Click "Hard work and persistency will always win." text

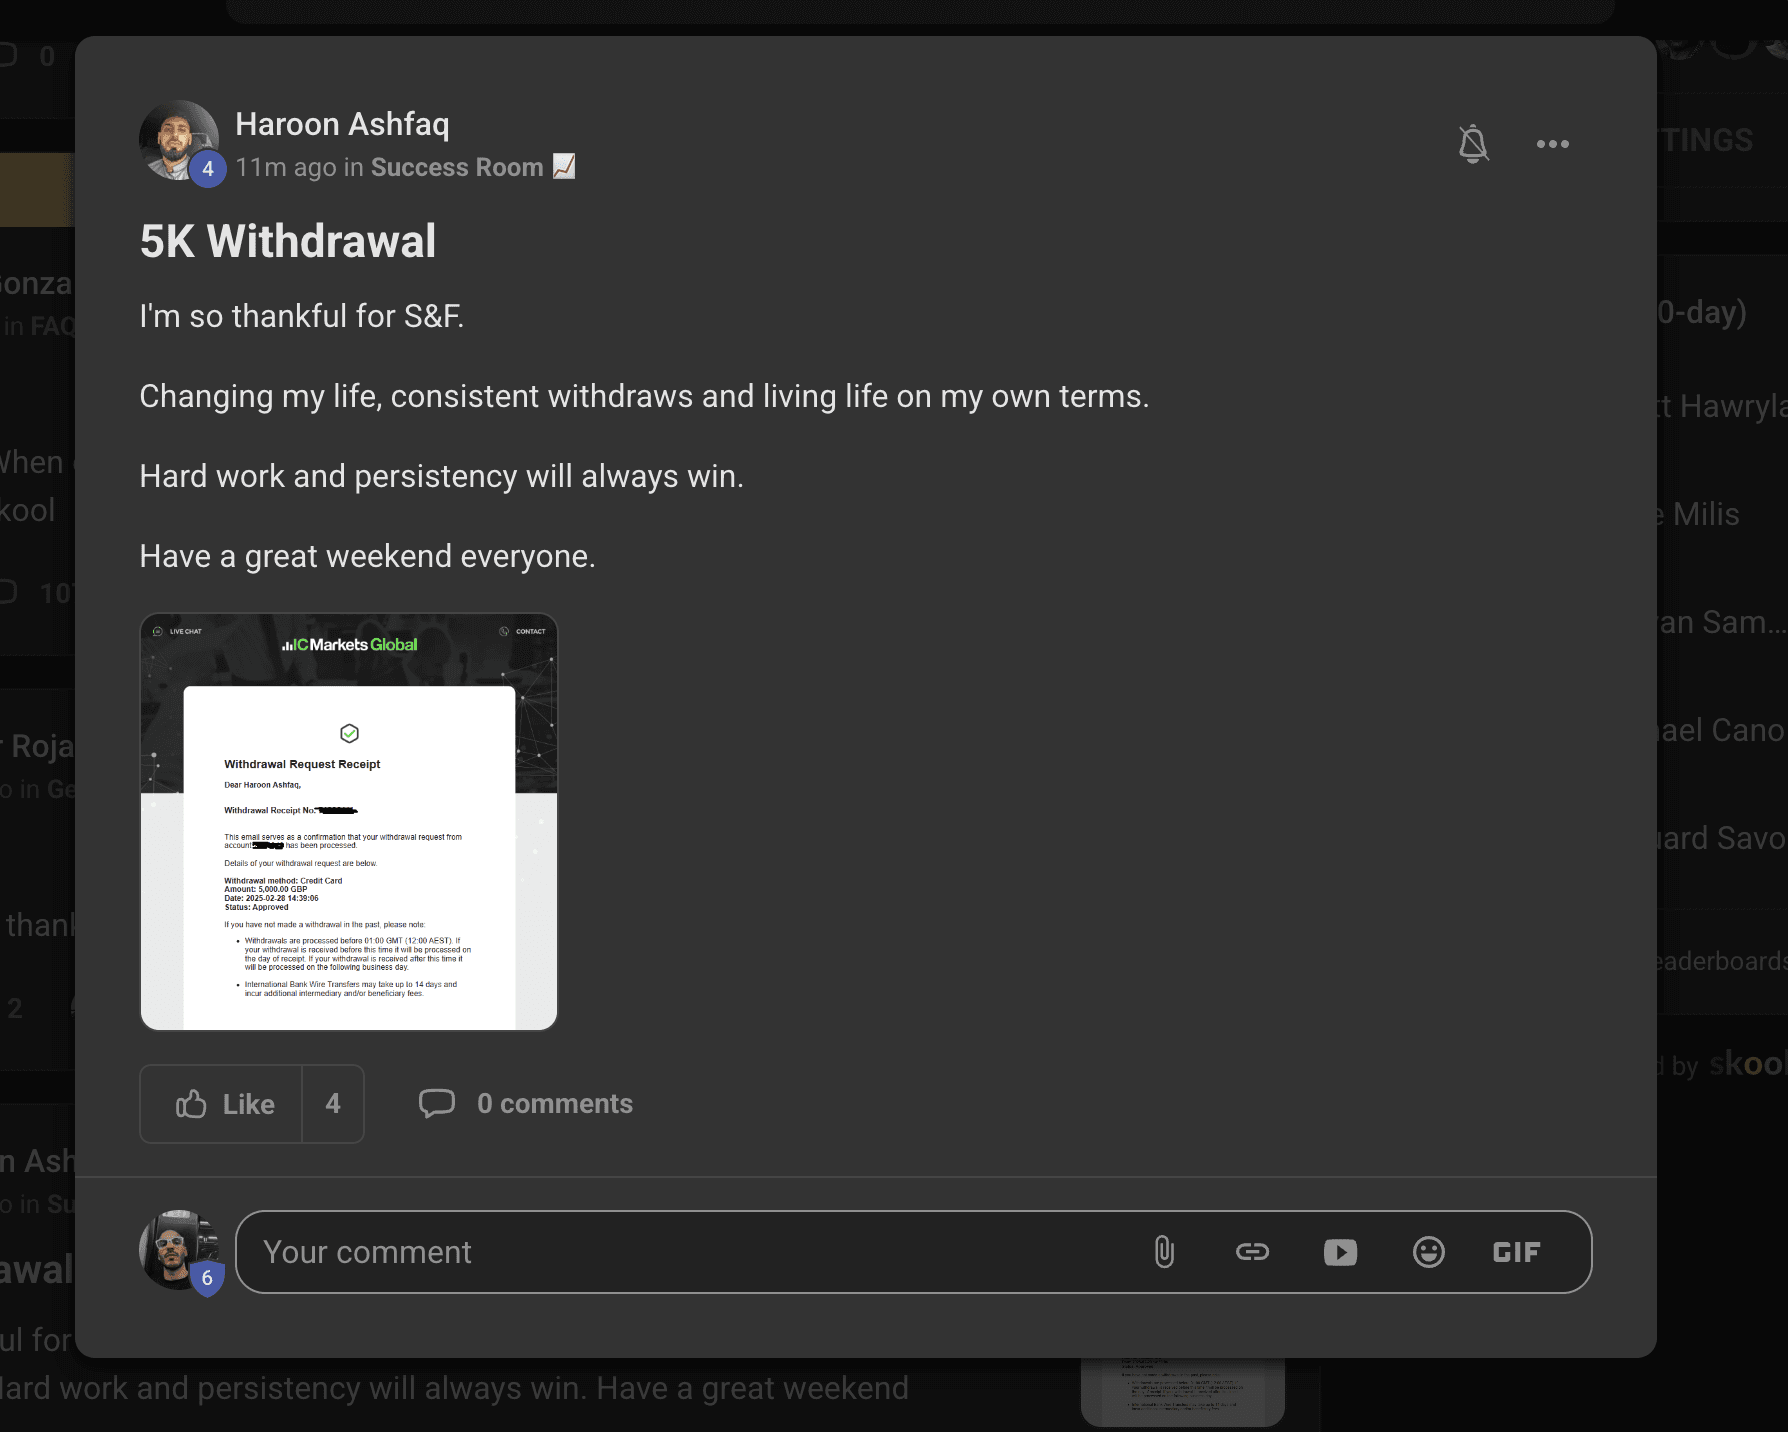(x=441, y=476)
